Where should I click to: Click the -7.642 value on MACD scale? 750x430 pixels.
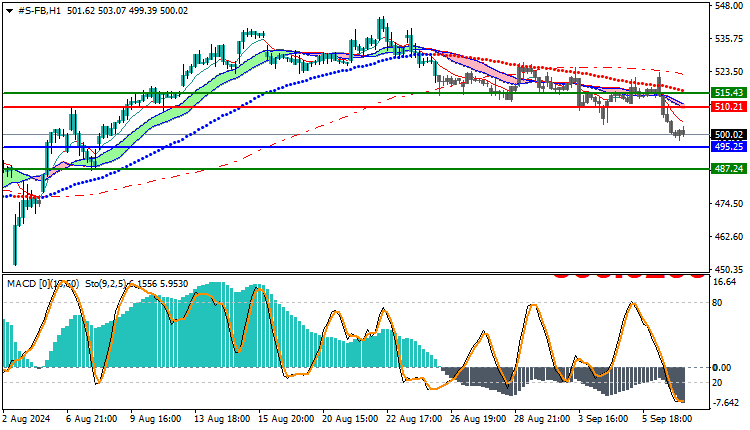(727, 403)
